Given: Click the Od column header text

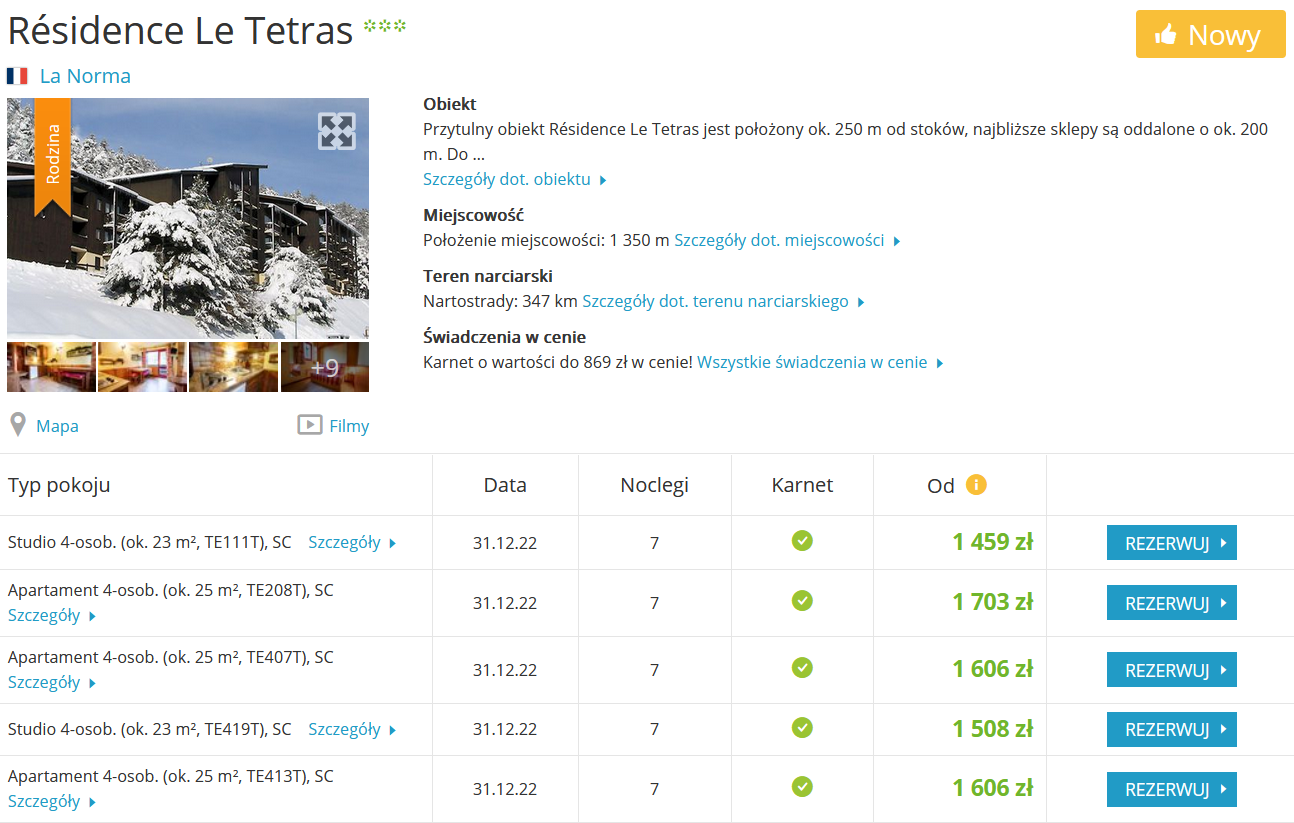Looking at the screenshot, I should pyautogui.click(x=941, y=486).
